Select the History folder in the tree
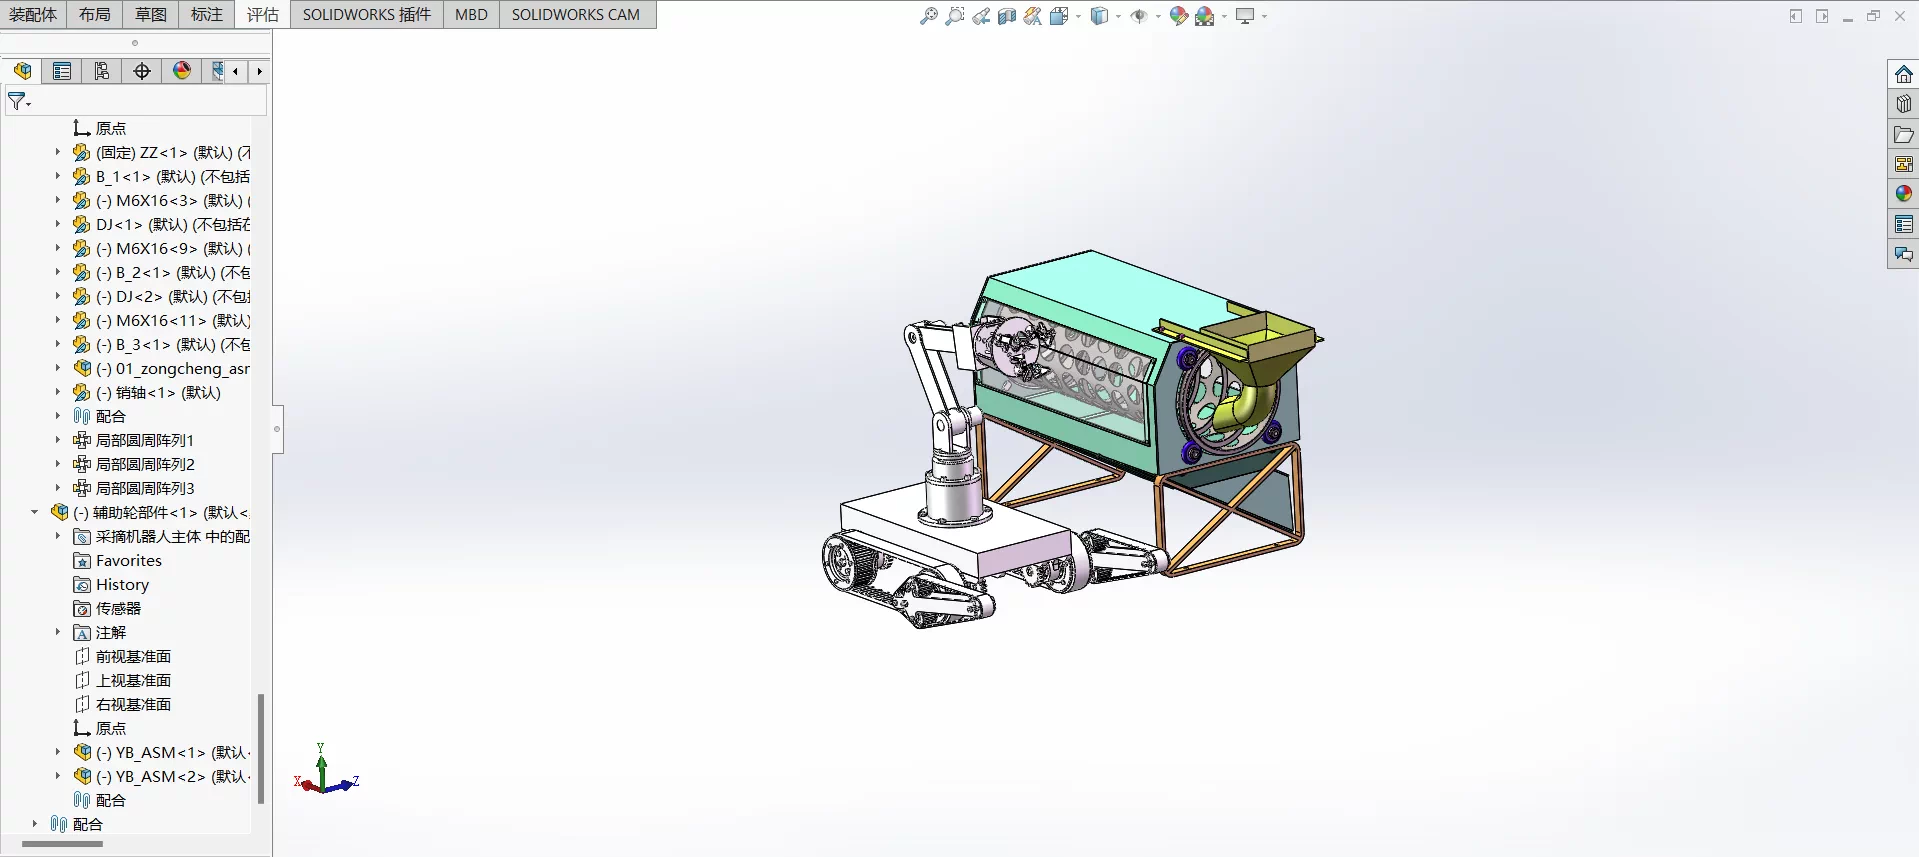 [122, 585]
